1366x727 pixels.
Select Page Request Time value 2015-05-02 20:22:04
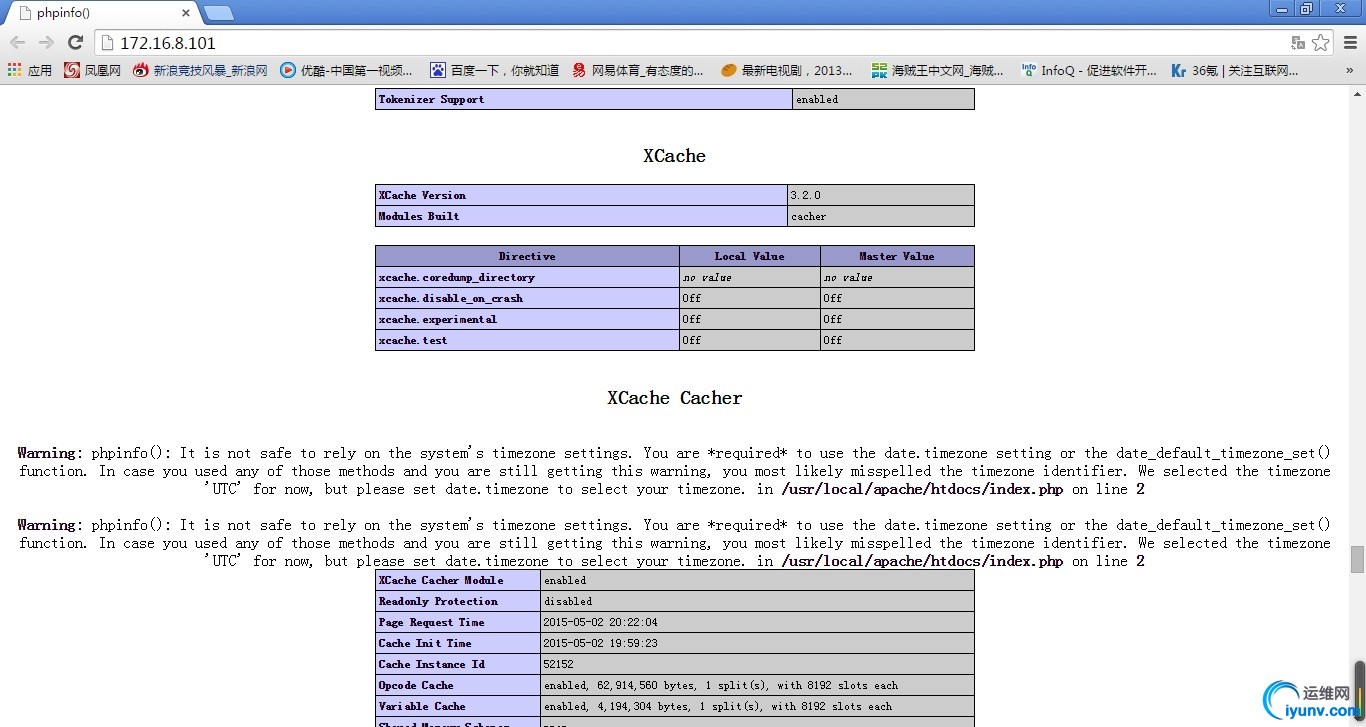[600, 622]
